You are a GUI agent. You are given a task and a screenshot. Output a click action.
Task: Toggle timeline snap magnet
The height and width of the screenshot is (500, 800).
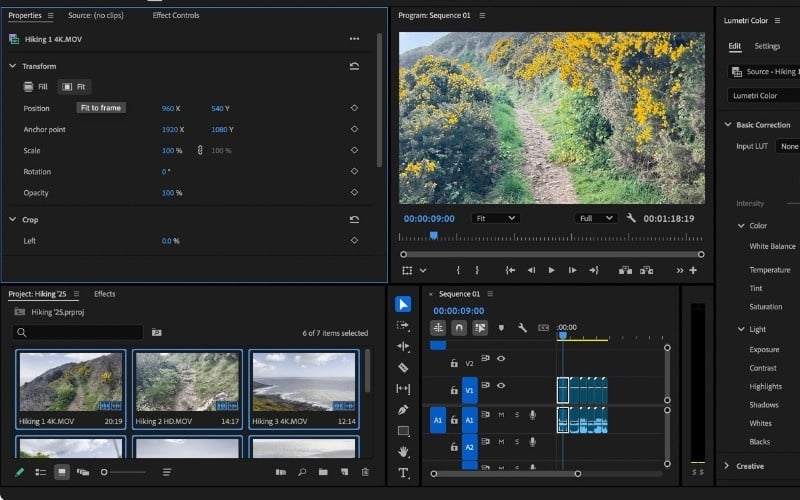click(459, 328)
